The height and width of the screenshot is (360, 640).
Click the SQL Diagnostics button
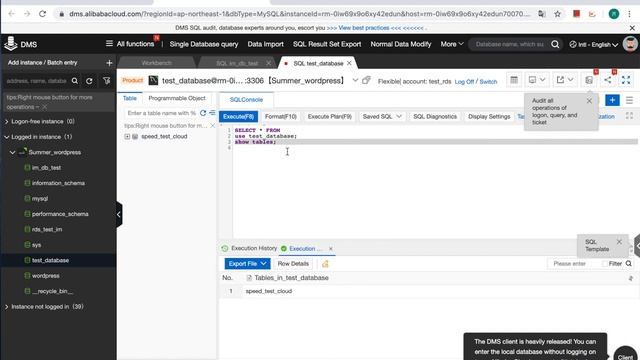(x=435, y=116)
